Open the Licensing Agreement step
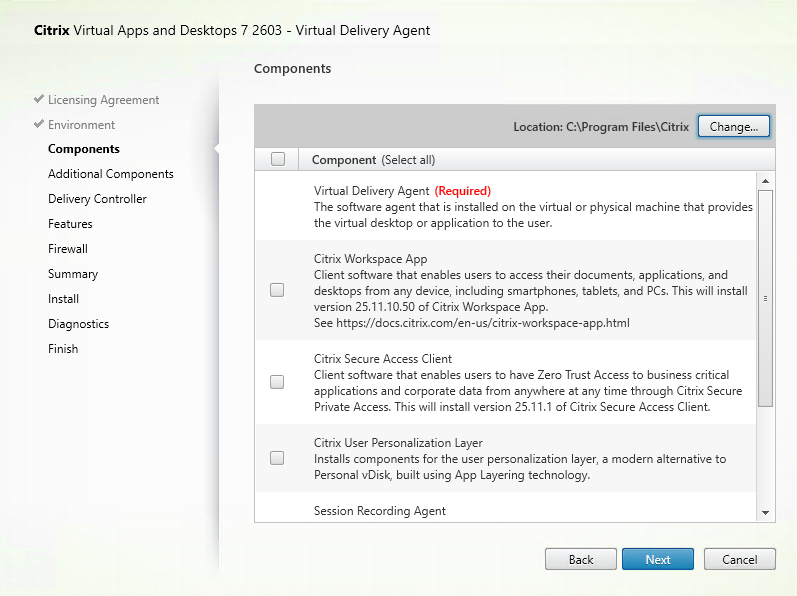 (x=104, y=100)
